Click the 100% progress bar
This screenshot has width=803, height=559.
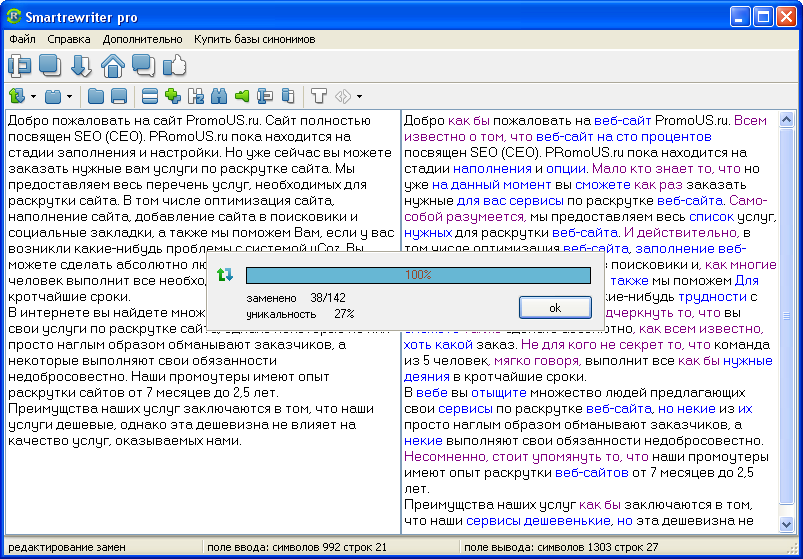tap(418, 275)
